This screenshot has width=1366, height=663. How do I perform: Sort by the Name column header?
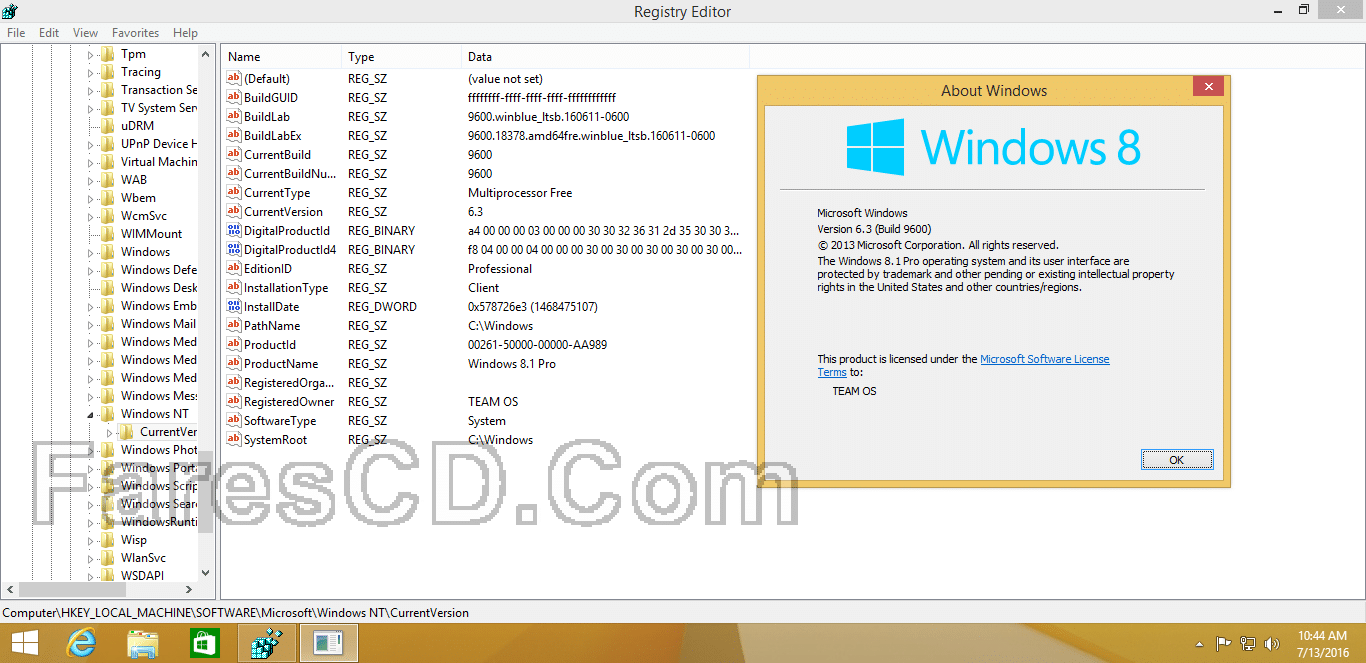[282, 57]
